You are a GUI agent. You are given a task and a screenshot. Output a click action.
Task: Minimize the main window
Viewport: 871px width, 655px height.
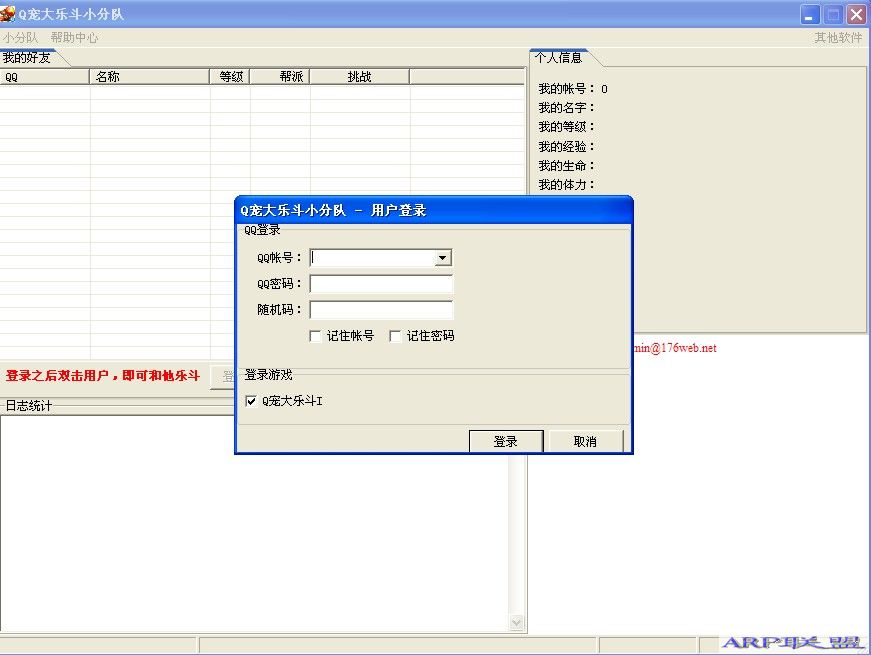pos(810,14)
